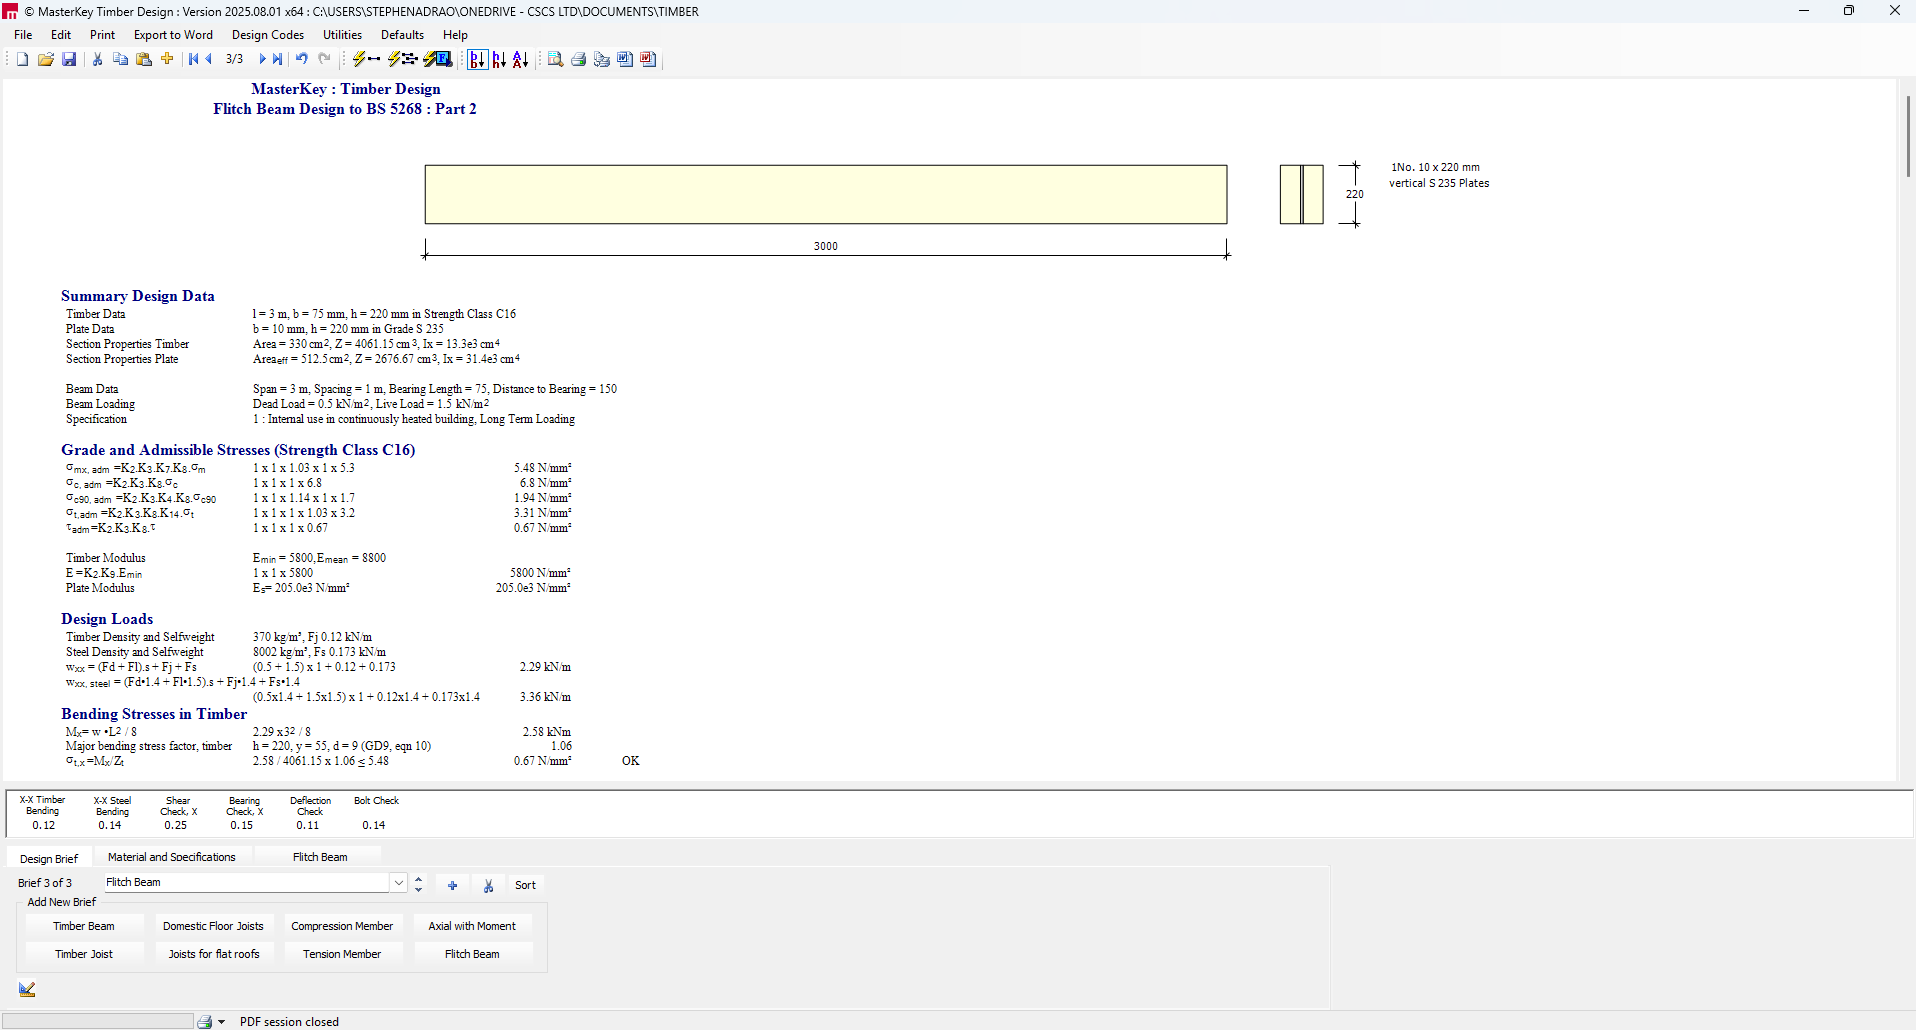Image resolution: width=1916 pixels, height=1030 pixels.
Task: Create a new file with toolbar icon
Action: pyautogui.click(x=22, y=60)
